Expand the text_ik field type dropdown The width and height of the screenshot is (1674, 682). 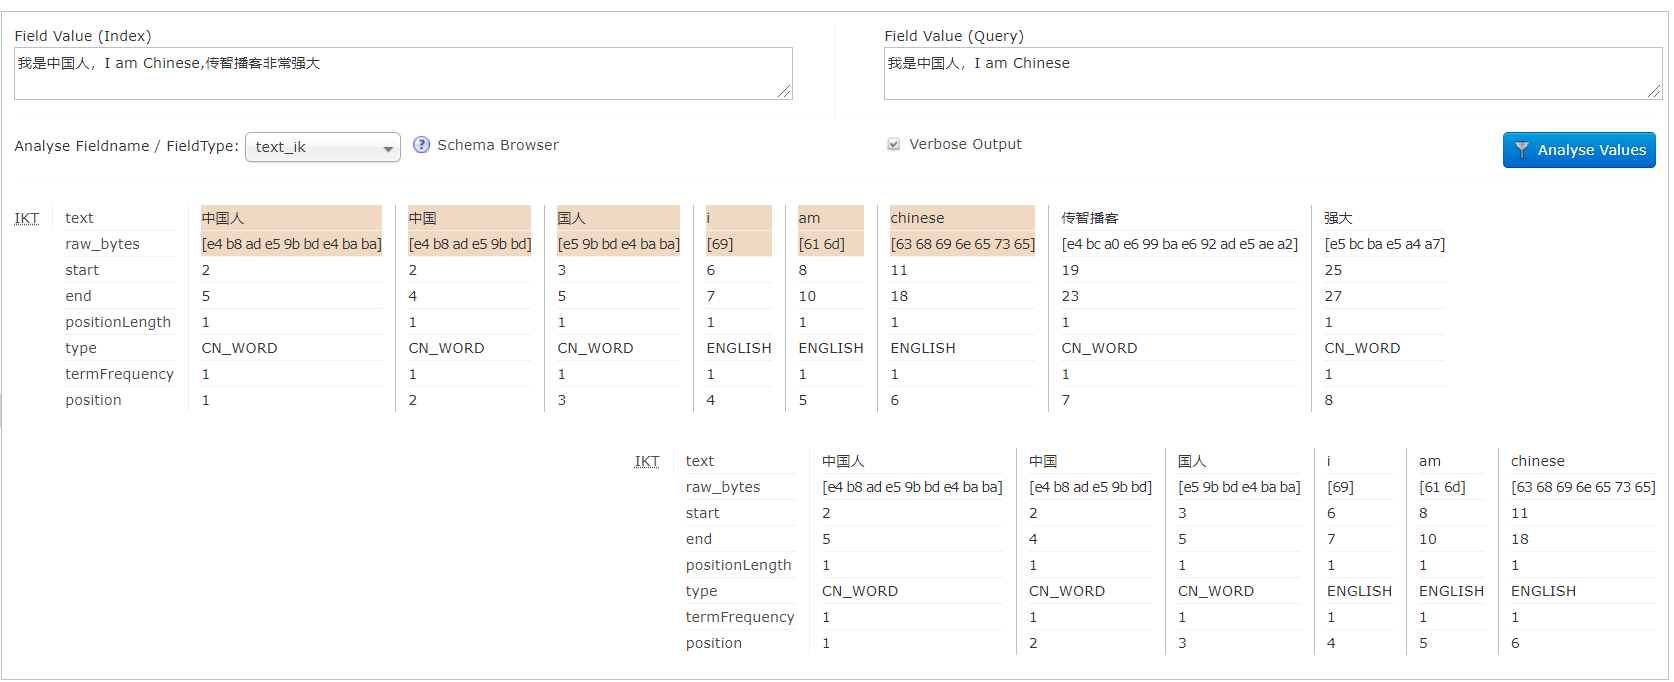click(322, 147)
